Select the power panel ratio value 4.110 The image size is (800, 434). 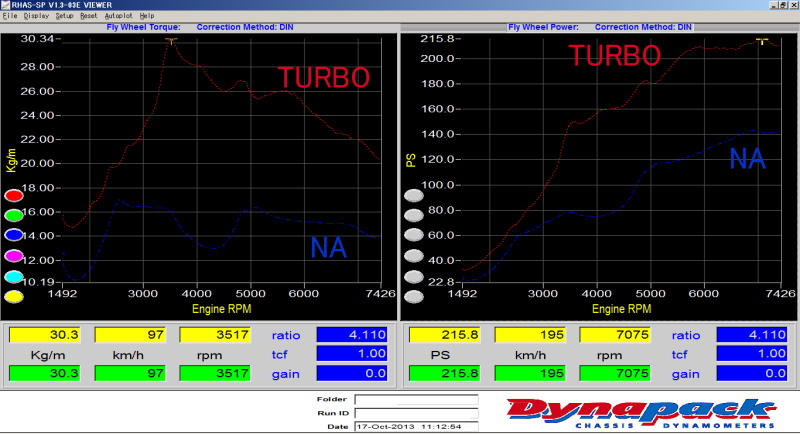tap(752, 335)
